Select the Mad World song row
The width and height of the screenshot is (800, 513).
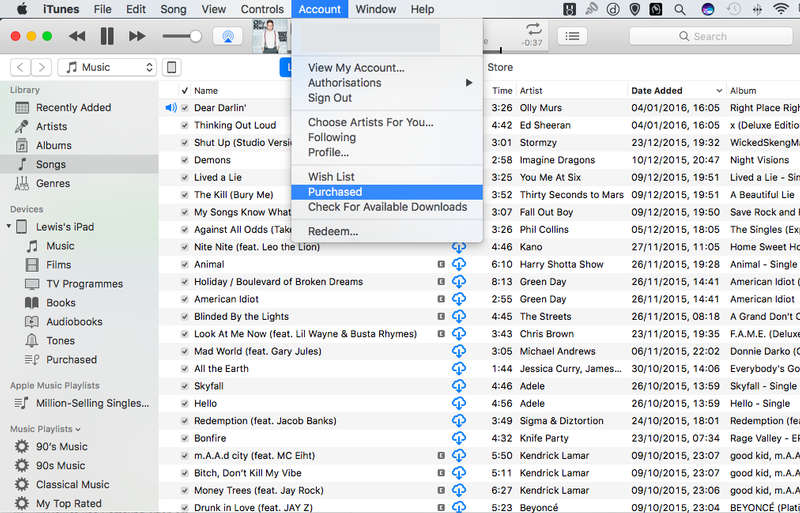(x=479, y=351)
